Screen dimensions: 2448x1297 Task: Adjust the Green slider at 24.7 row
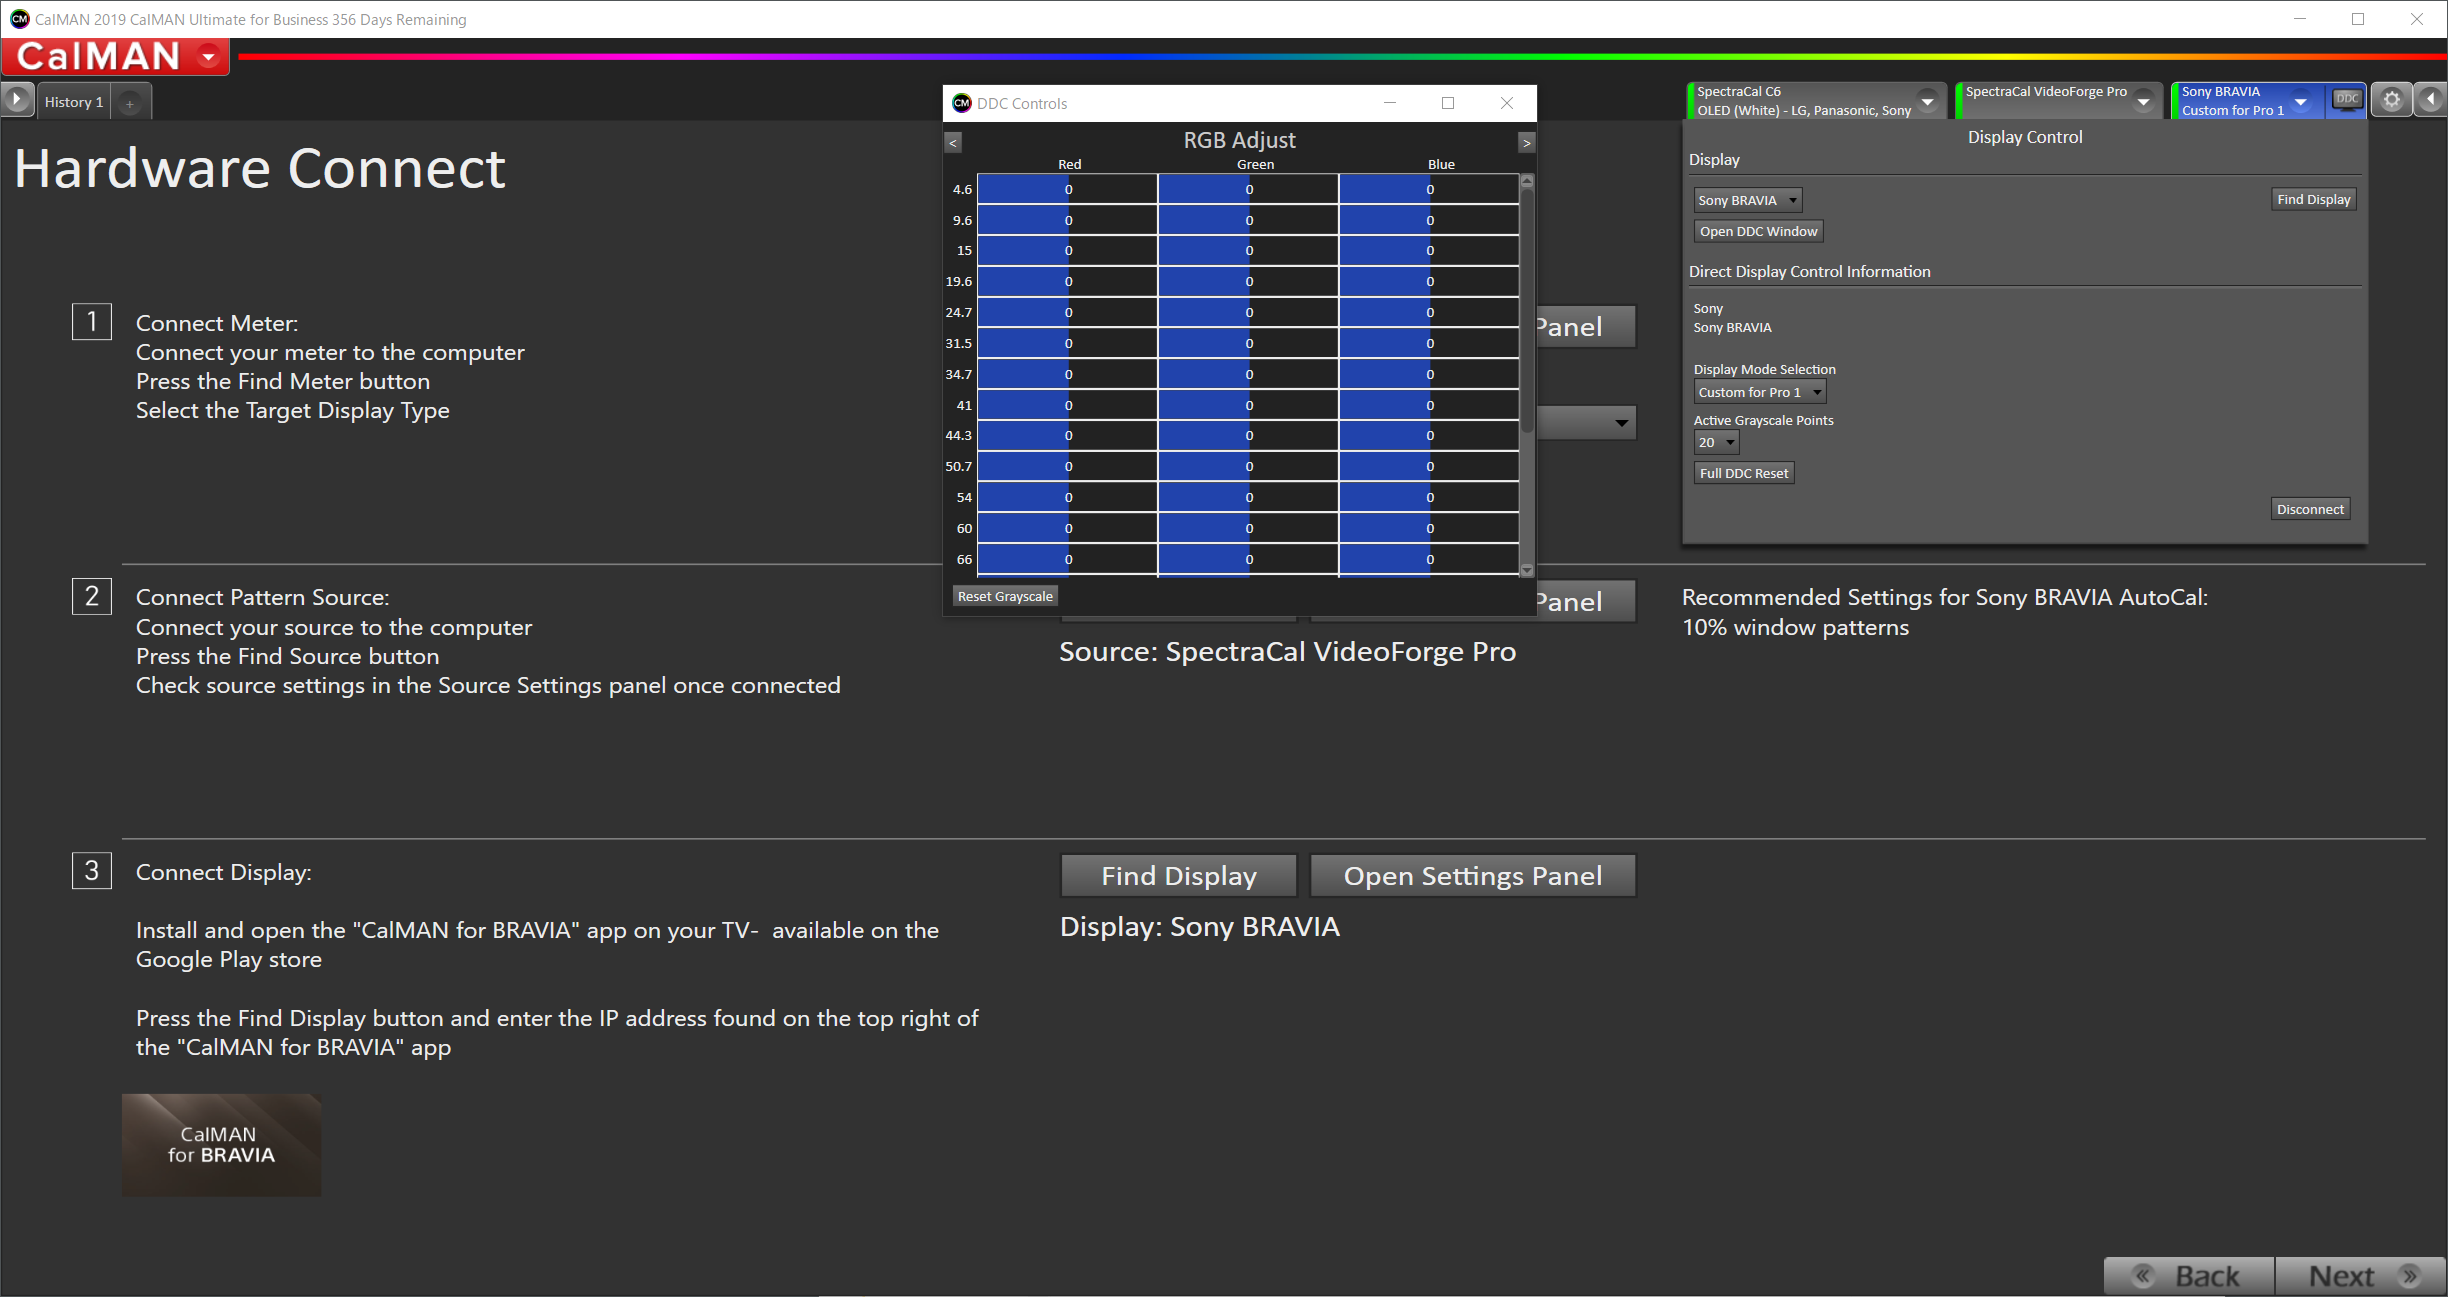tap(1248, 312)
